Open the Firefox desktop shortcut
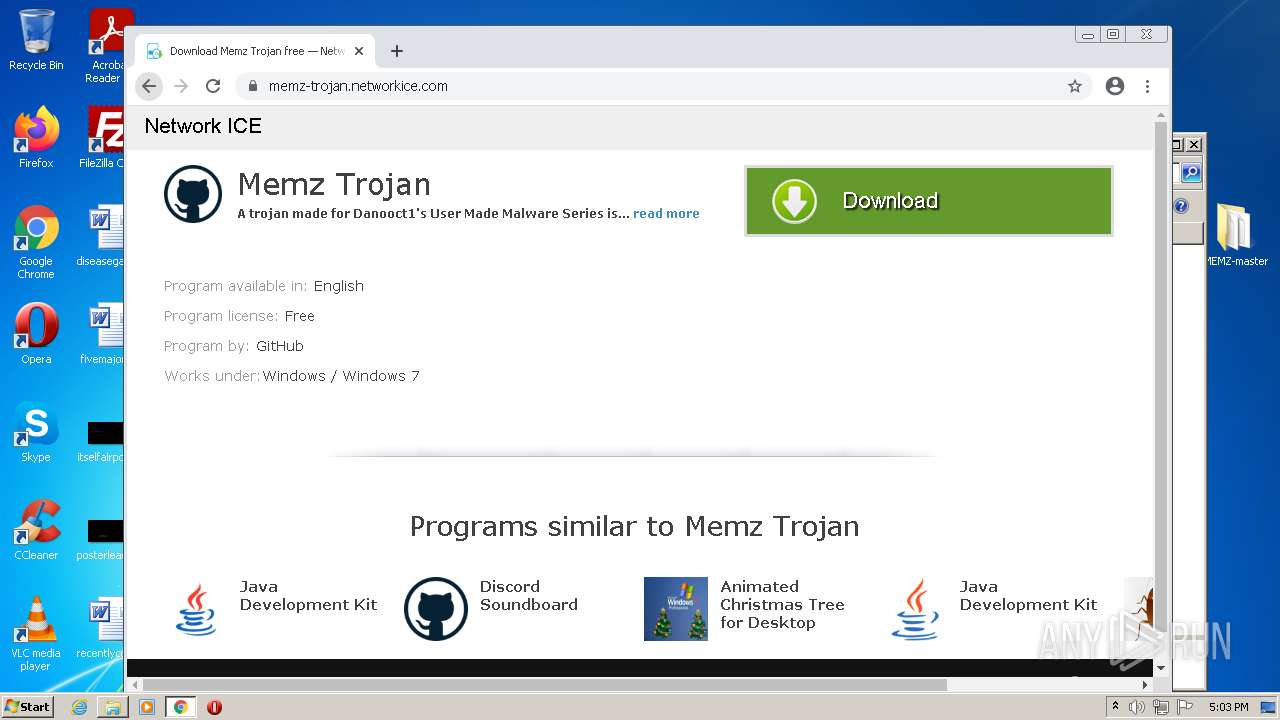1280x720 pixels. coord(36,138)
